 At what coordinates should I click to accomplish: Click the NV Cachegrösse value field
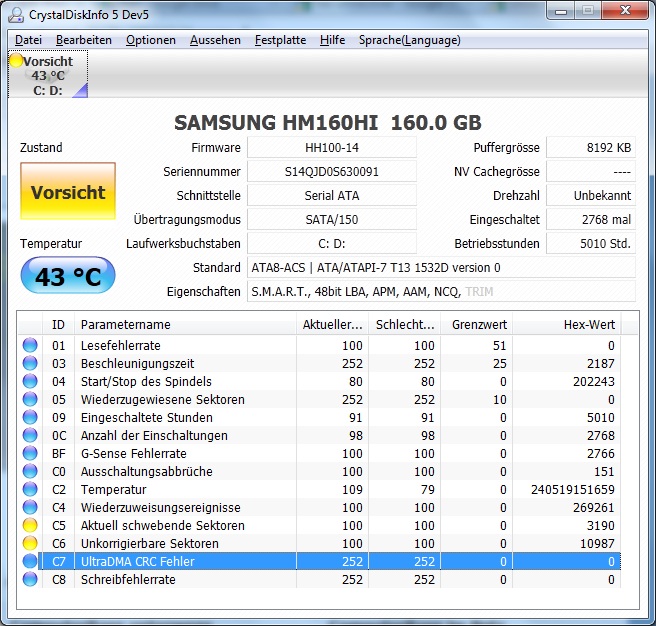tap(591, 172)
